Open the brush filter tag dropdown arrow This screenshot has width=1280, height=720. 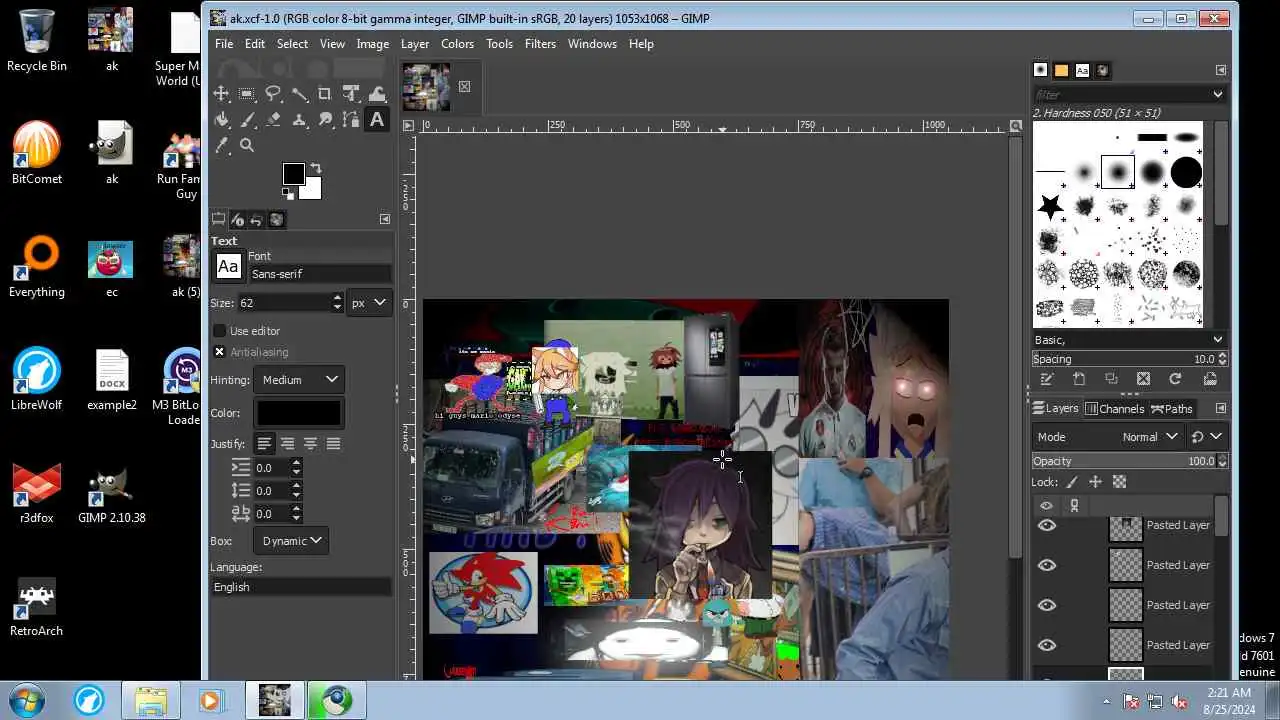[x=1218, y=94]
